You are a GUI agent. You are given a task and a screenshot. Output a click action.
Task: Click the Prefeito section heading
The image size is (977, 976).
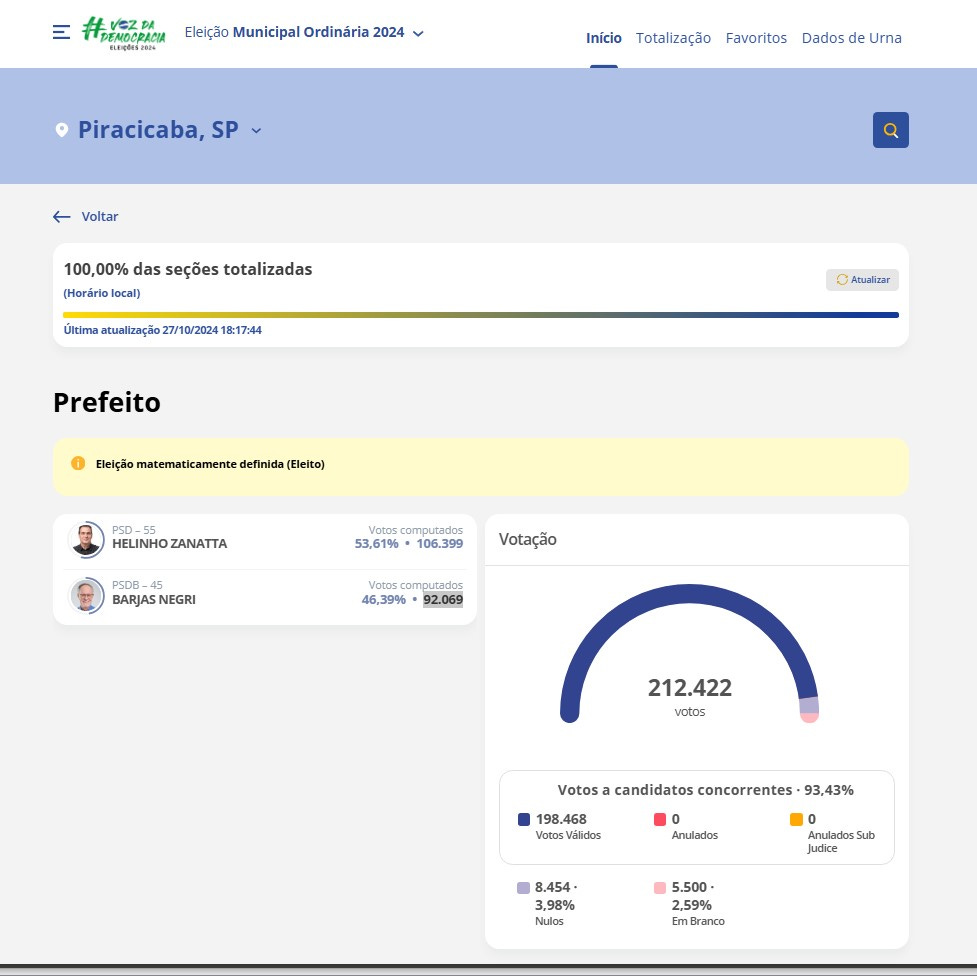[x=107, y=403]
